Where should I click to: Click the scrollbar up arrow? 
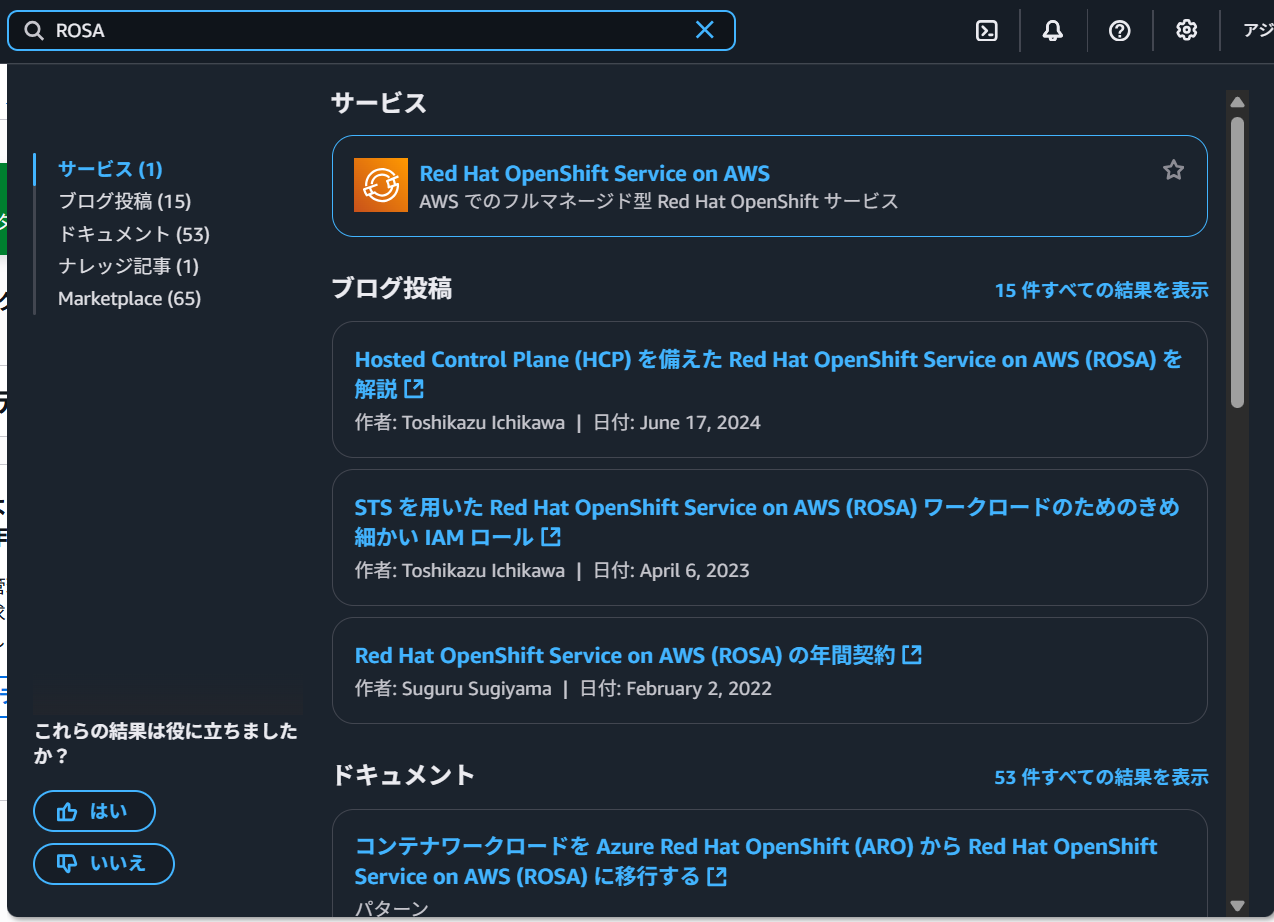1237,102
